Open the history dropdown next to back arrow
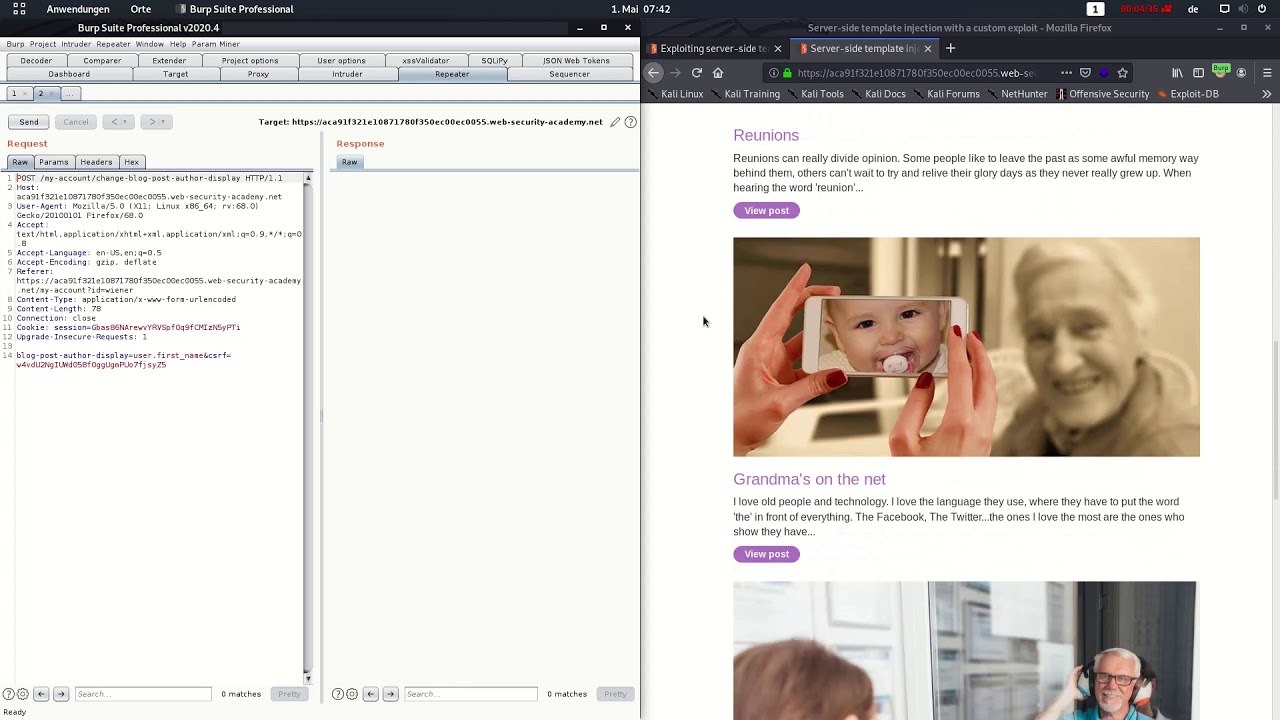This screenshot has width=1280, height=720. (125, 122)
